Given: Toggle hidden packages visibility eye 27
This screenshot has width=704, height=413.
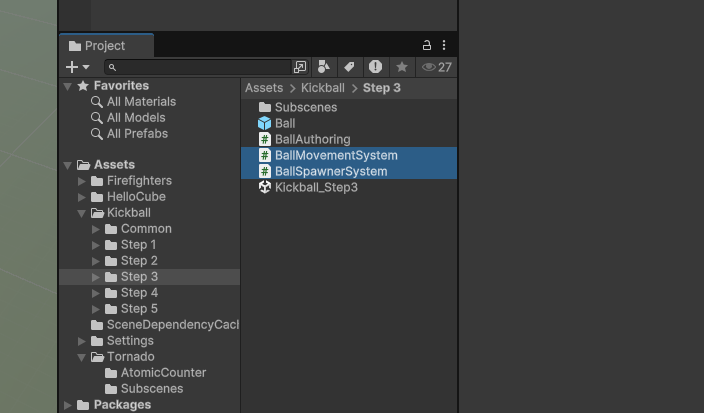Looking at the screenshot, I should click(436, 67).
